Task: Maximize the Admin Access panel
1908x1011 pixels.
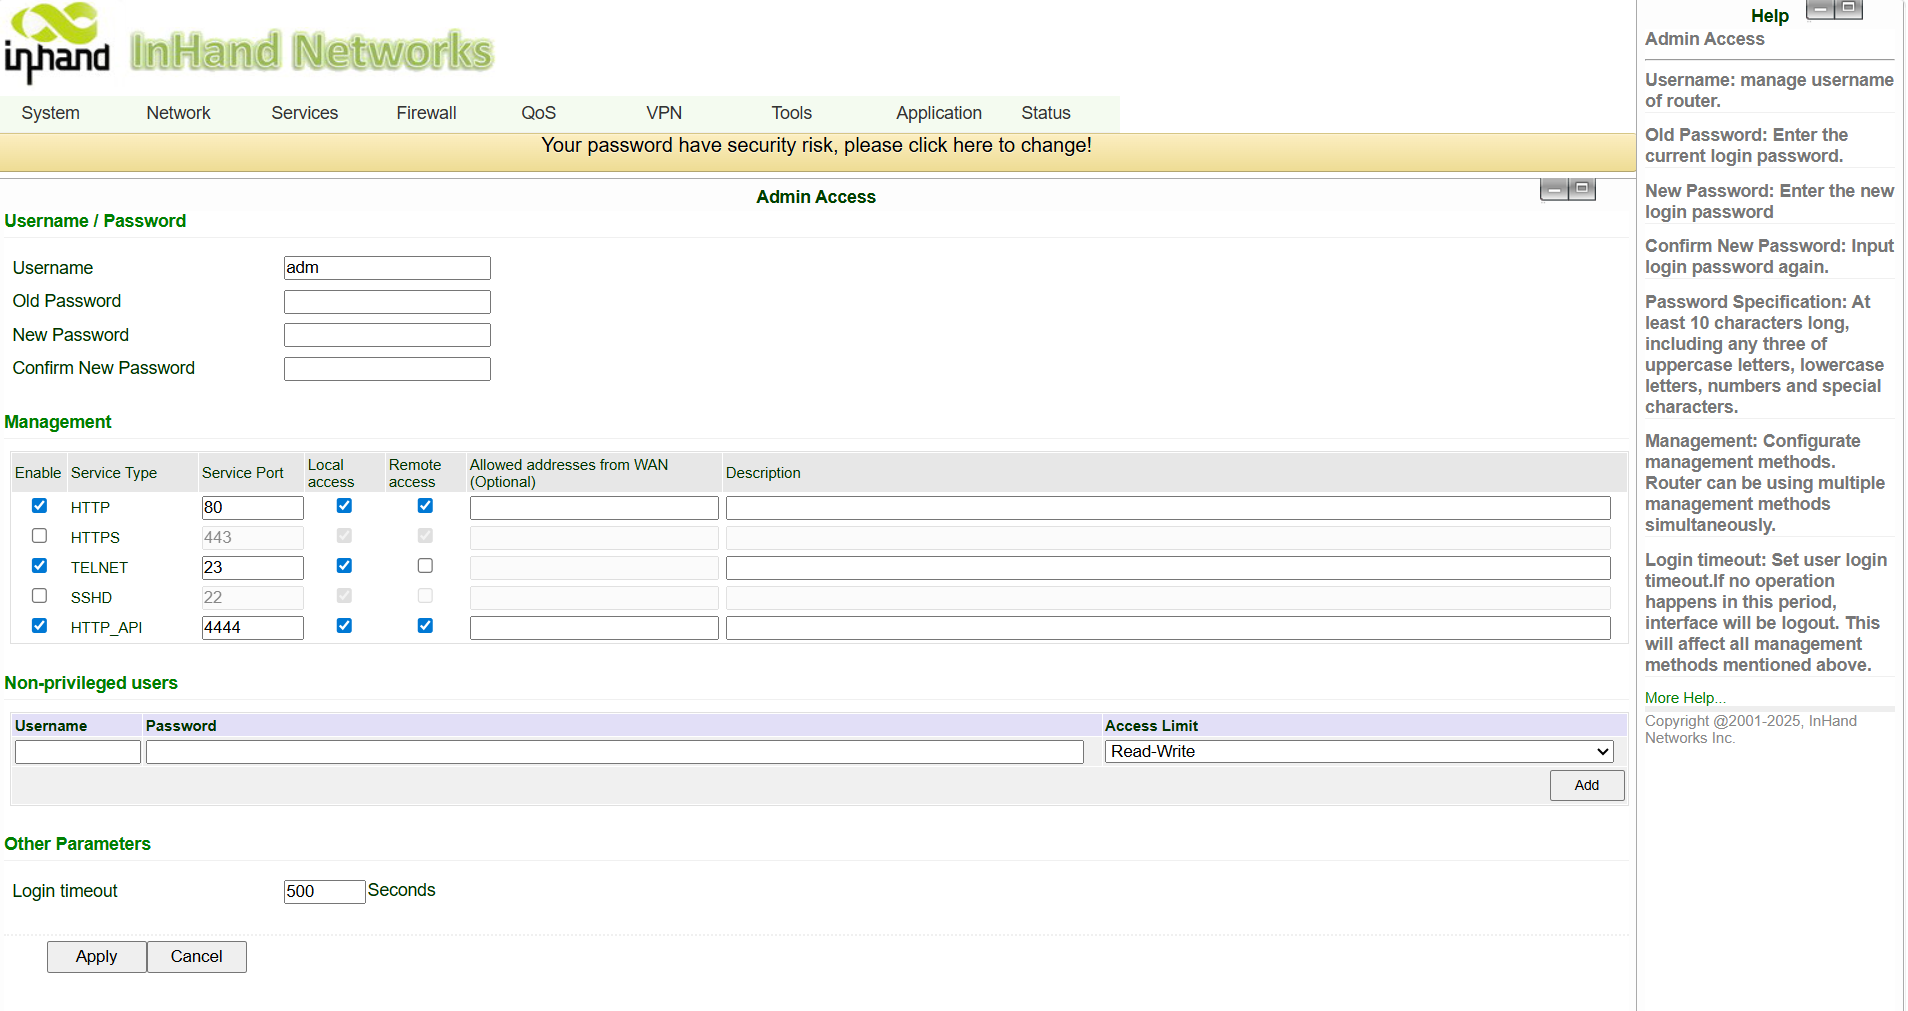Action: (1582, 189)
